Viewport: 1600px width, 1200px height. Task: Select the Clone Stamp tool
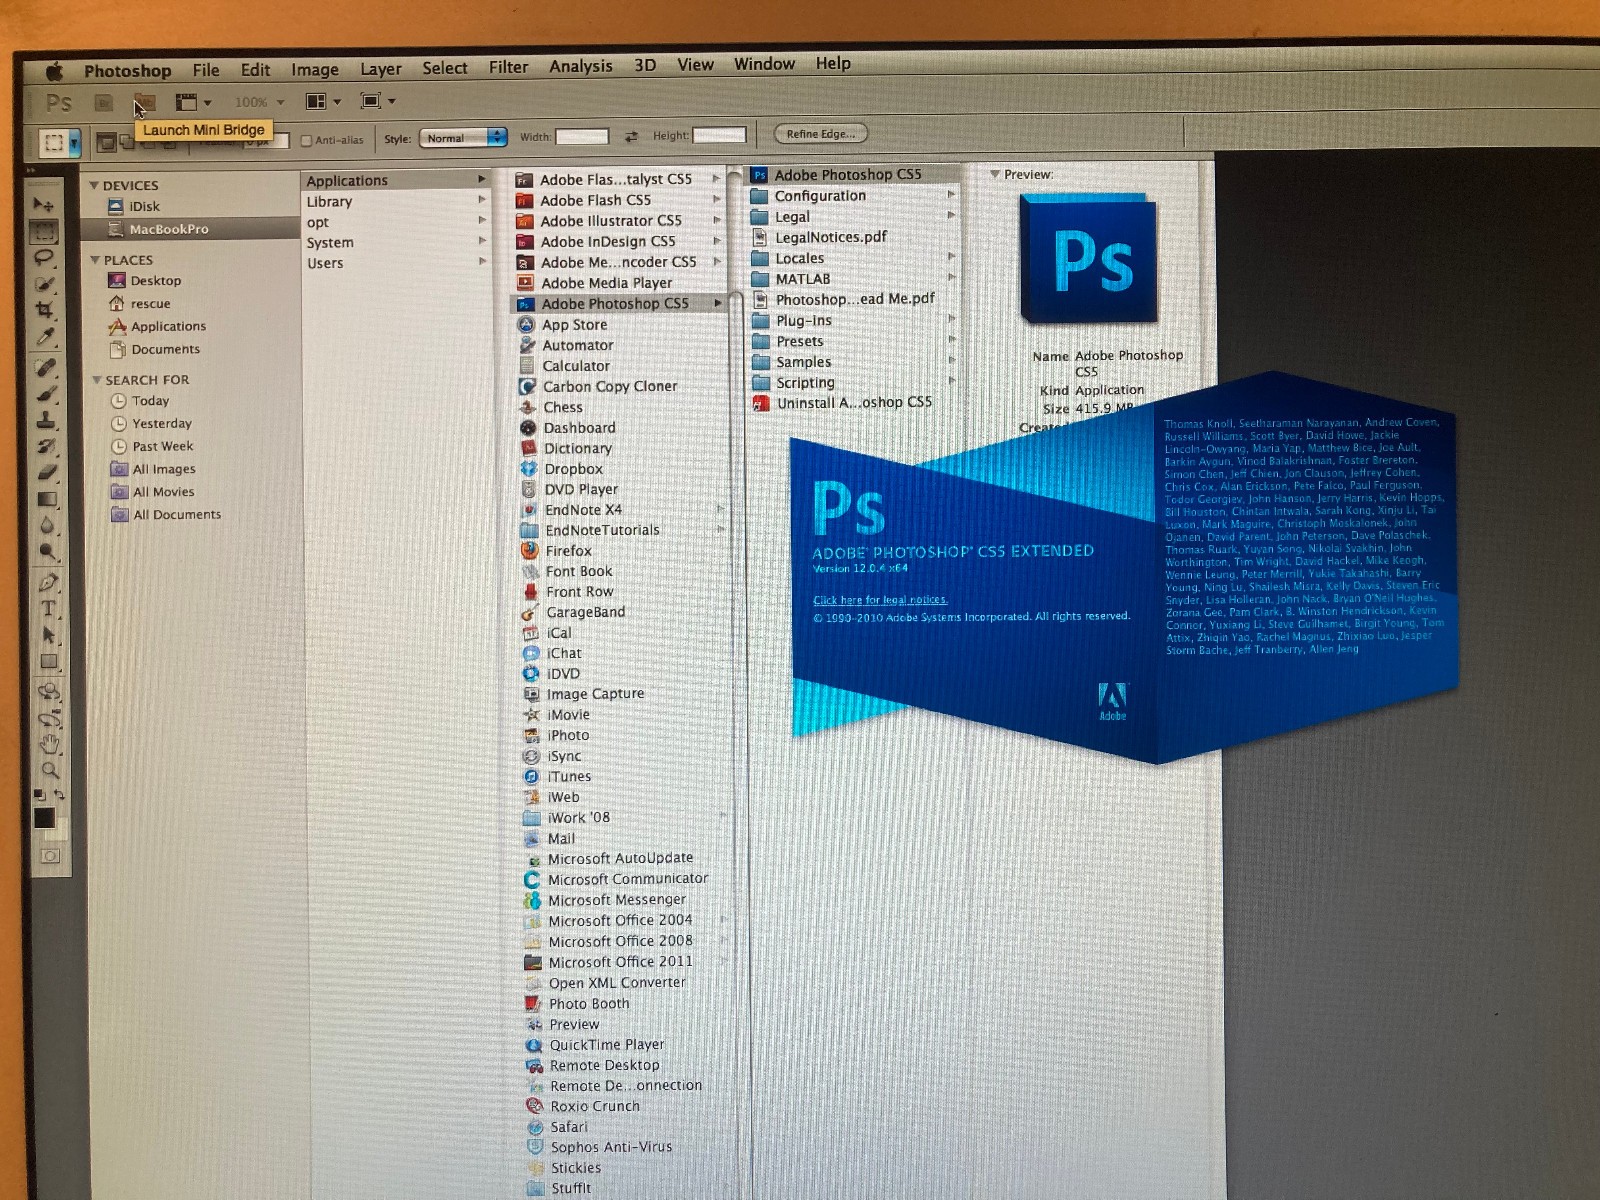[x=46, y=420]
